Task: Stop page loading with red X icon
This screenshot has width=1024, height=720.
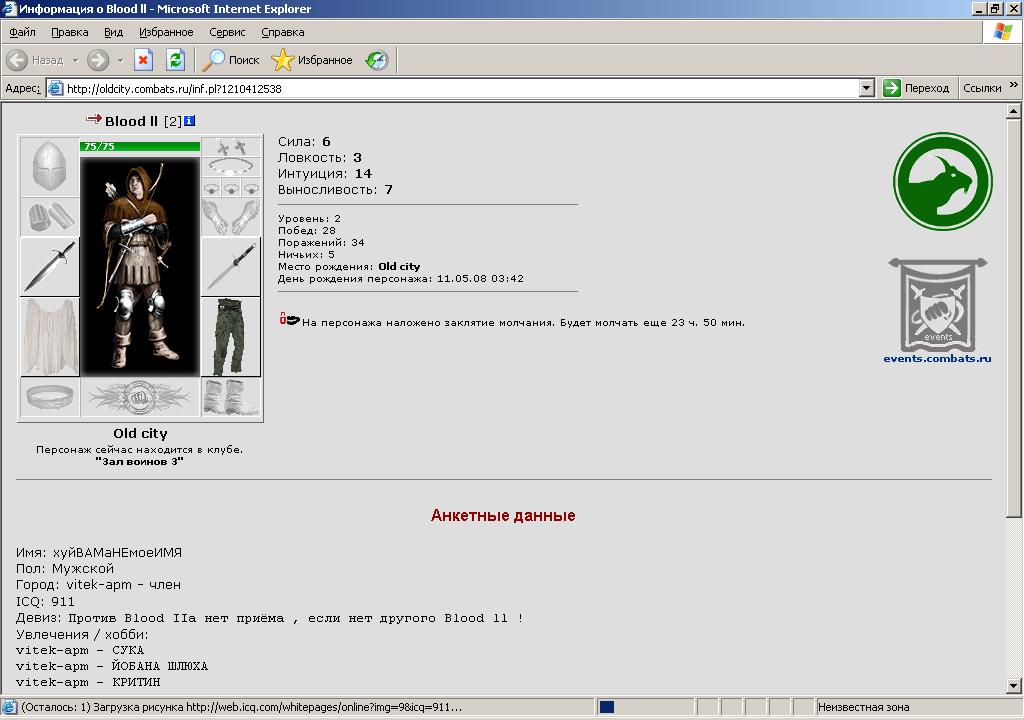Action: tap(143, 60)
